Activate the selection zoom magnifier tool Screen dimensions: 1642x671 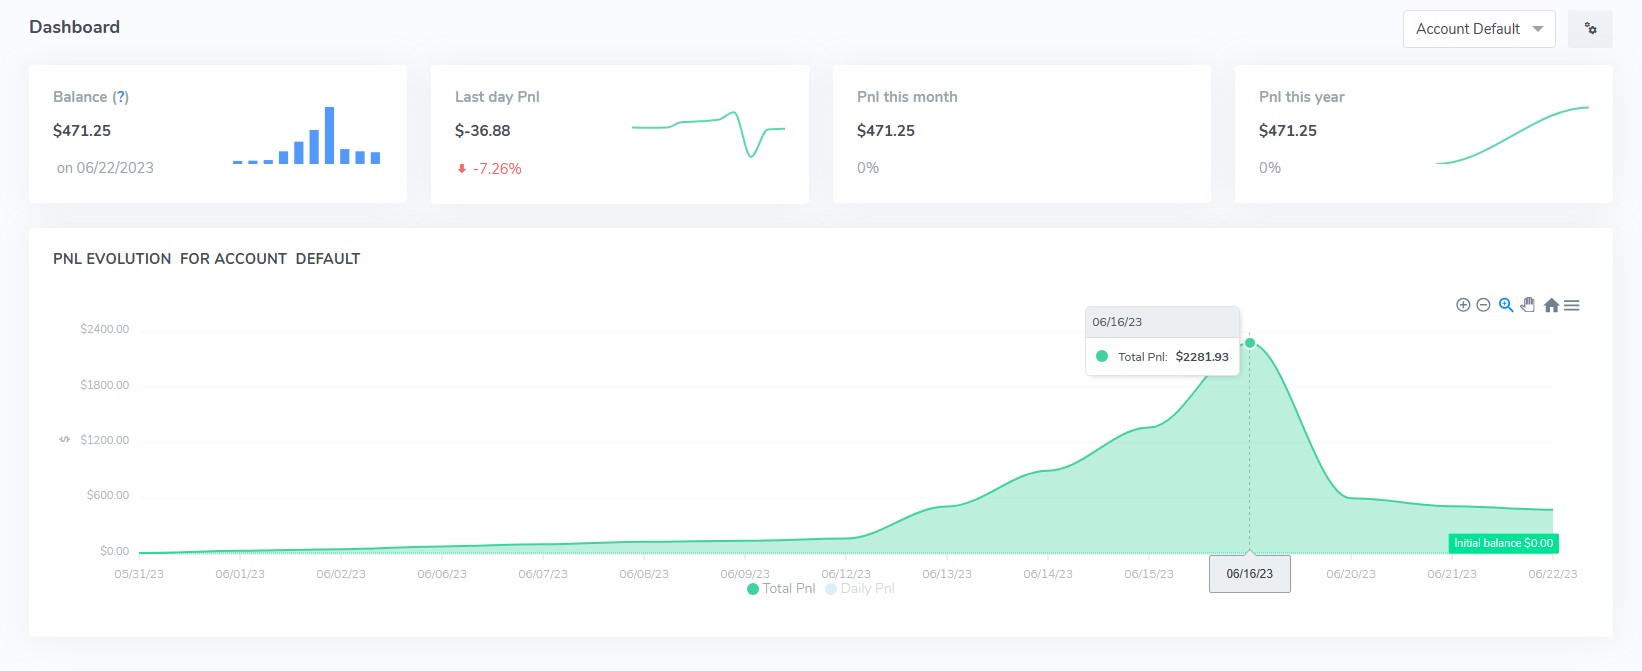(1506, 305)
